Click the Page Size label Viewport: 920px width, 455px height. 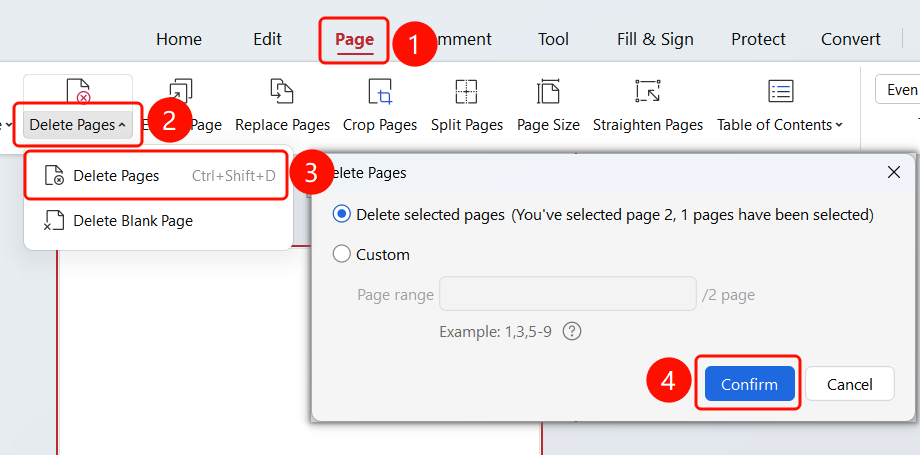(x=548, y=125)
